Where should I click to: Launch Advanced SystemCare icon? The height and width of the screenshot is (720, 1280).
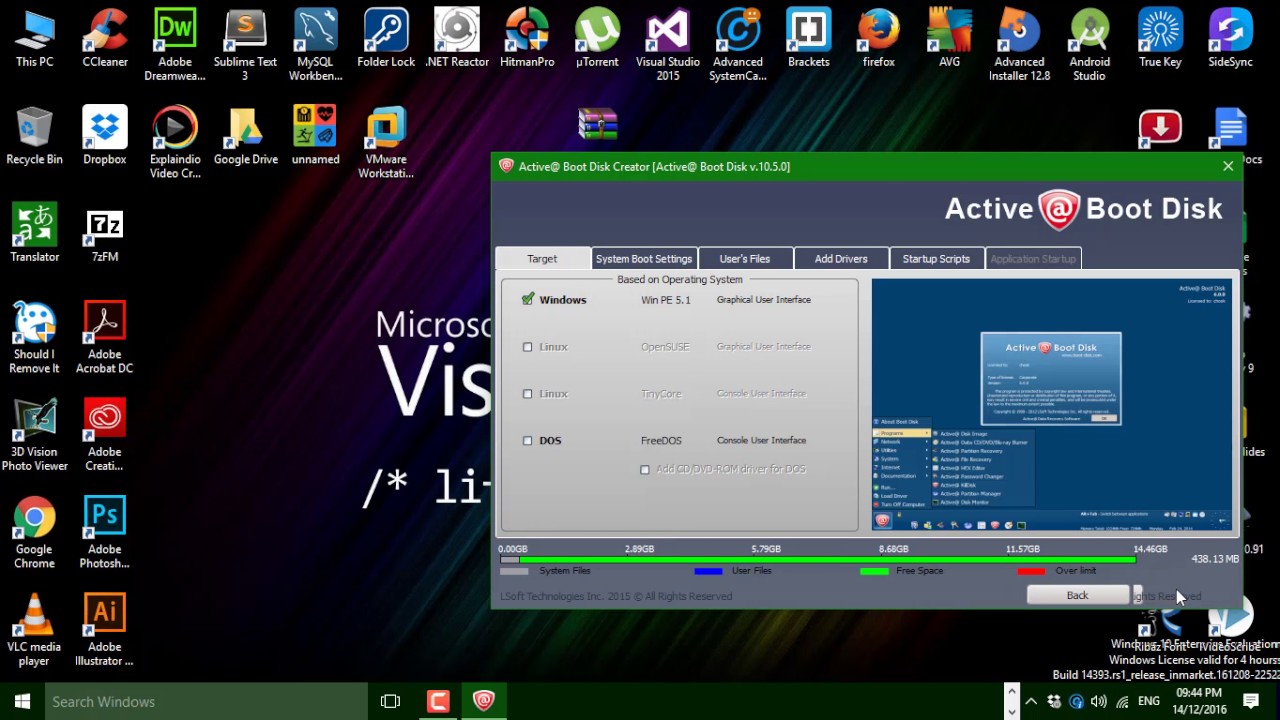pyautogui.click(x=738, y=46)
